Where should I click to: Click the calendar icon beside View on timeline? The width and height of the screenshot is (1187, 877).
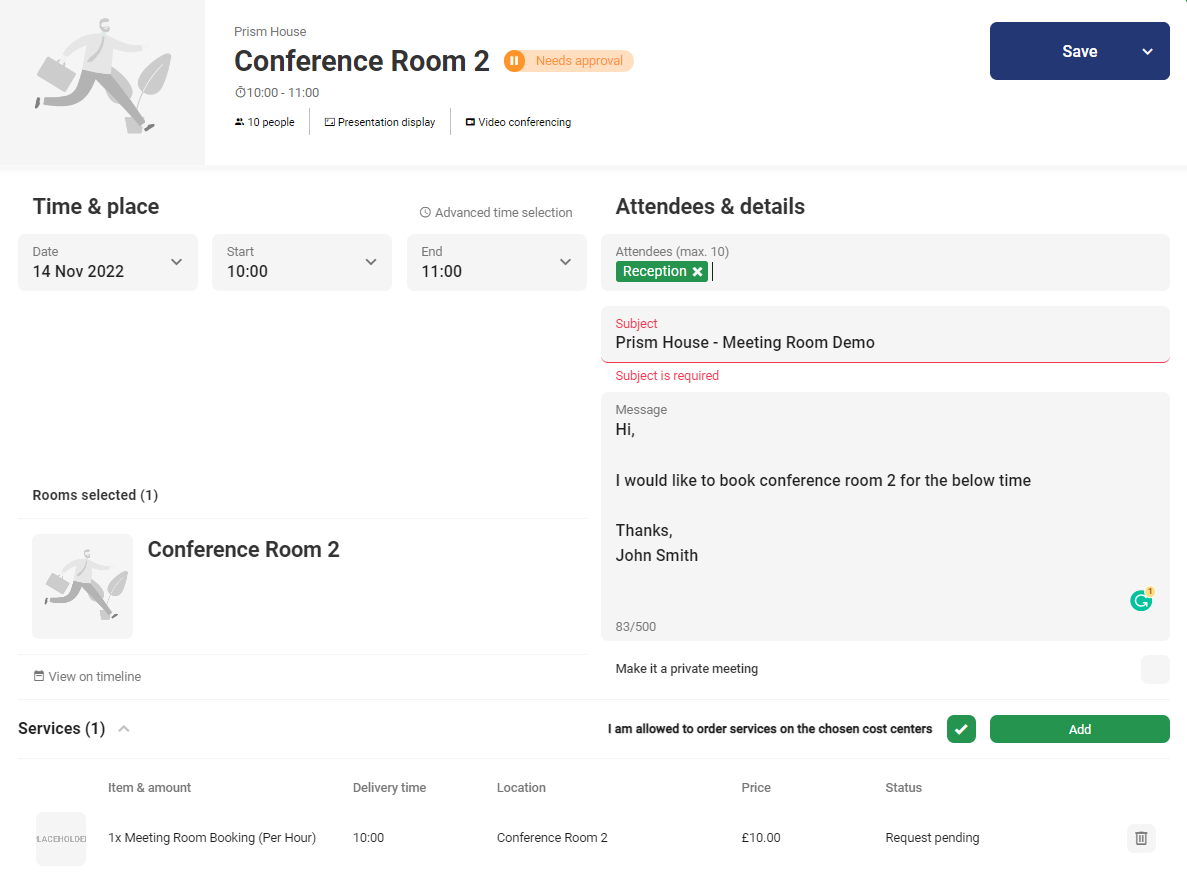tap(39, 677)
